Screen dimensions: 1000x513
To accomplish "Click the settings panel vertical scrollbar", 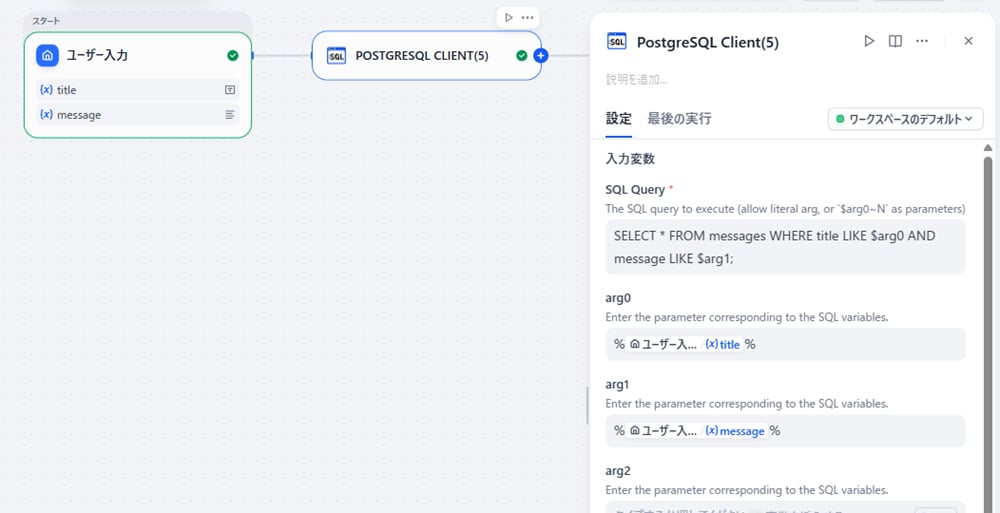I will click(988, 300).
